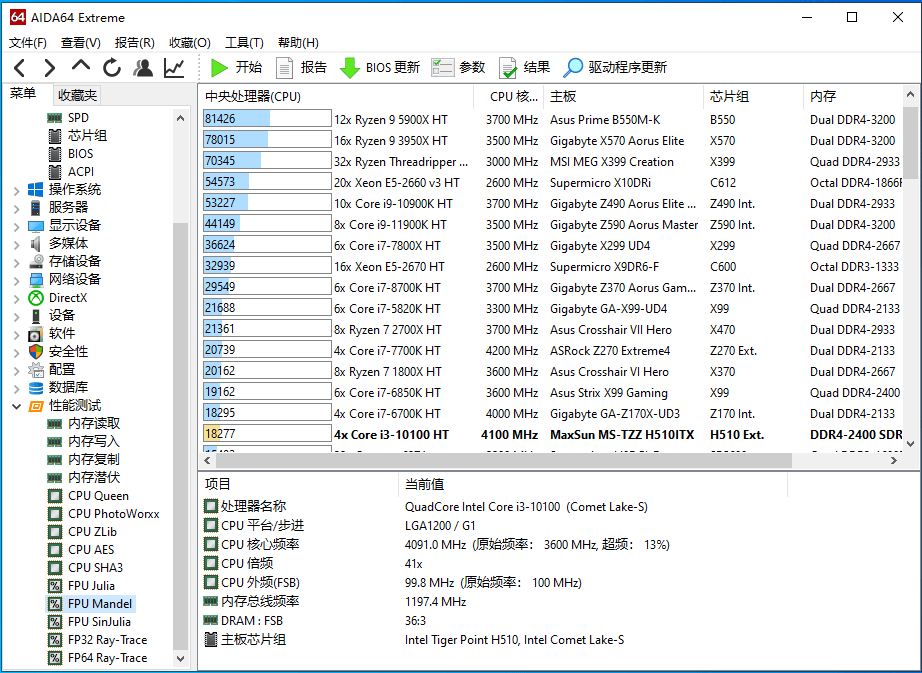Screen dimensions: 922x673
Task: Select the Ryzen 9 5900X result row
Action: click(x=552, y=119)
